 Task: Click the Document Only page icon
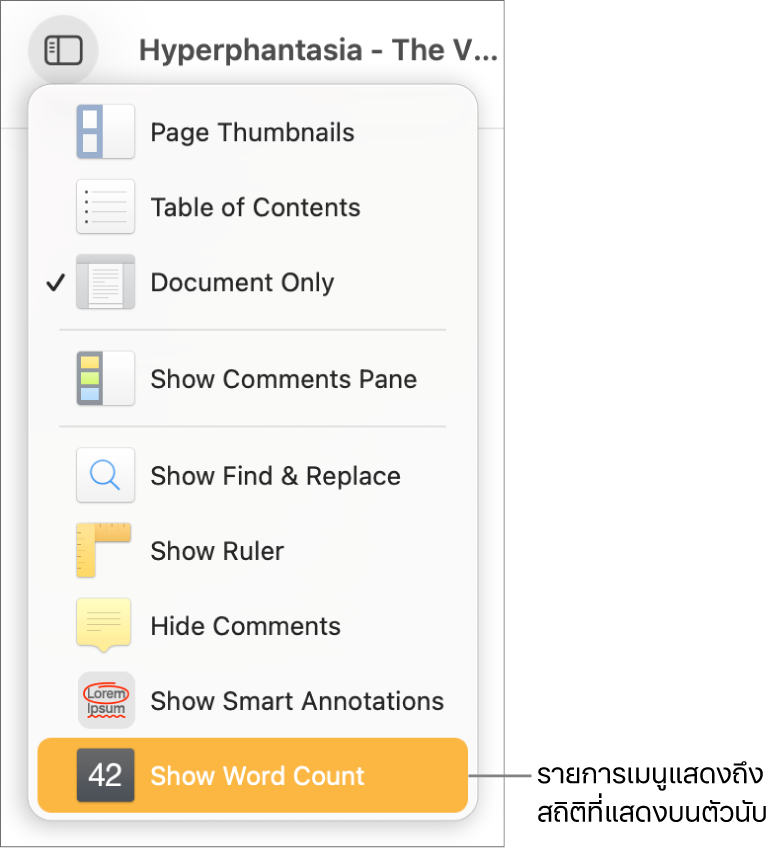[x=105, y=282]
